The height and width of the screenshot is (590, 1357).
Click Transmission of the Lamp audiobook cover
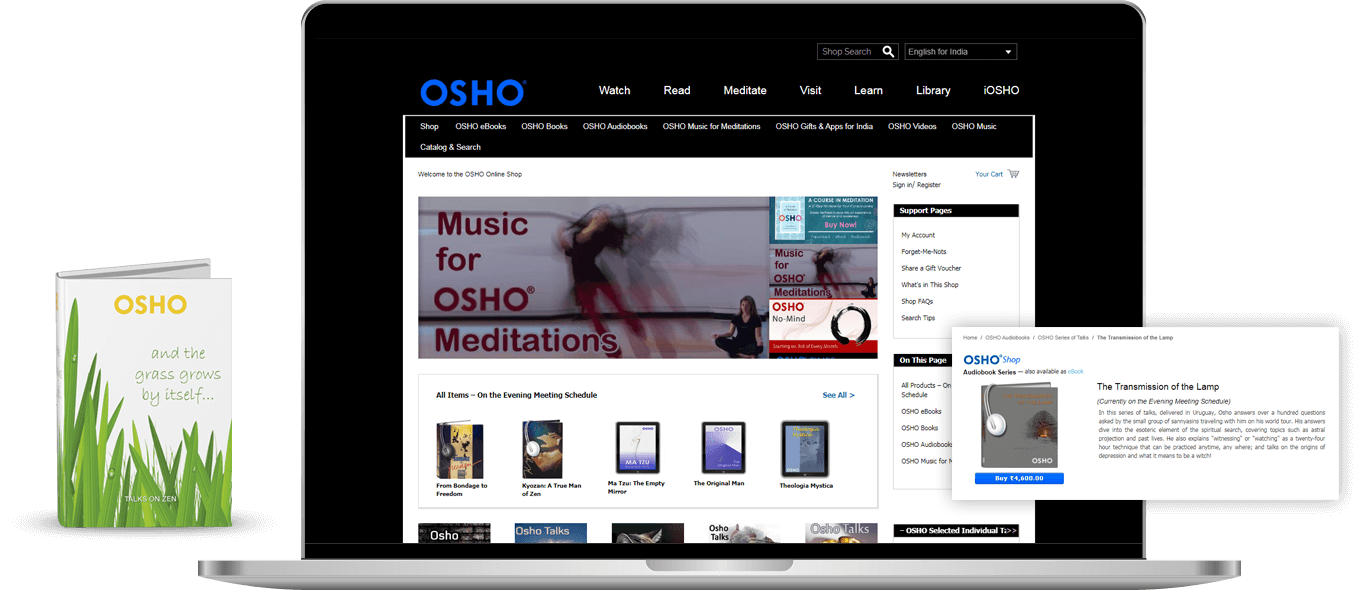click(1019, 425)
